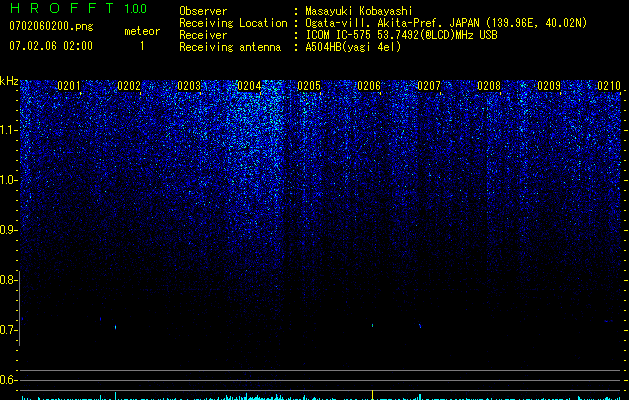Click the 0.9 kHz axis label
Viewport: 629px width, 400px height.
coord(8,230)
